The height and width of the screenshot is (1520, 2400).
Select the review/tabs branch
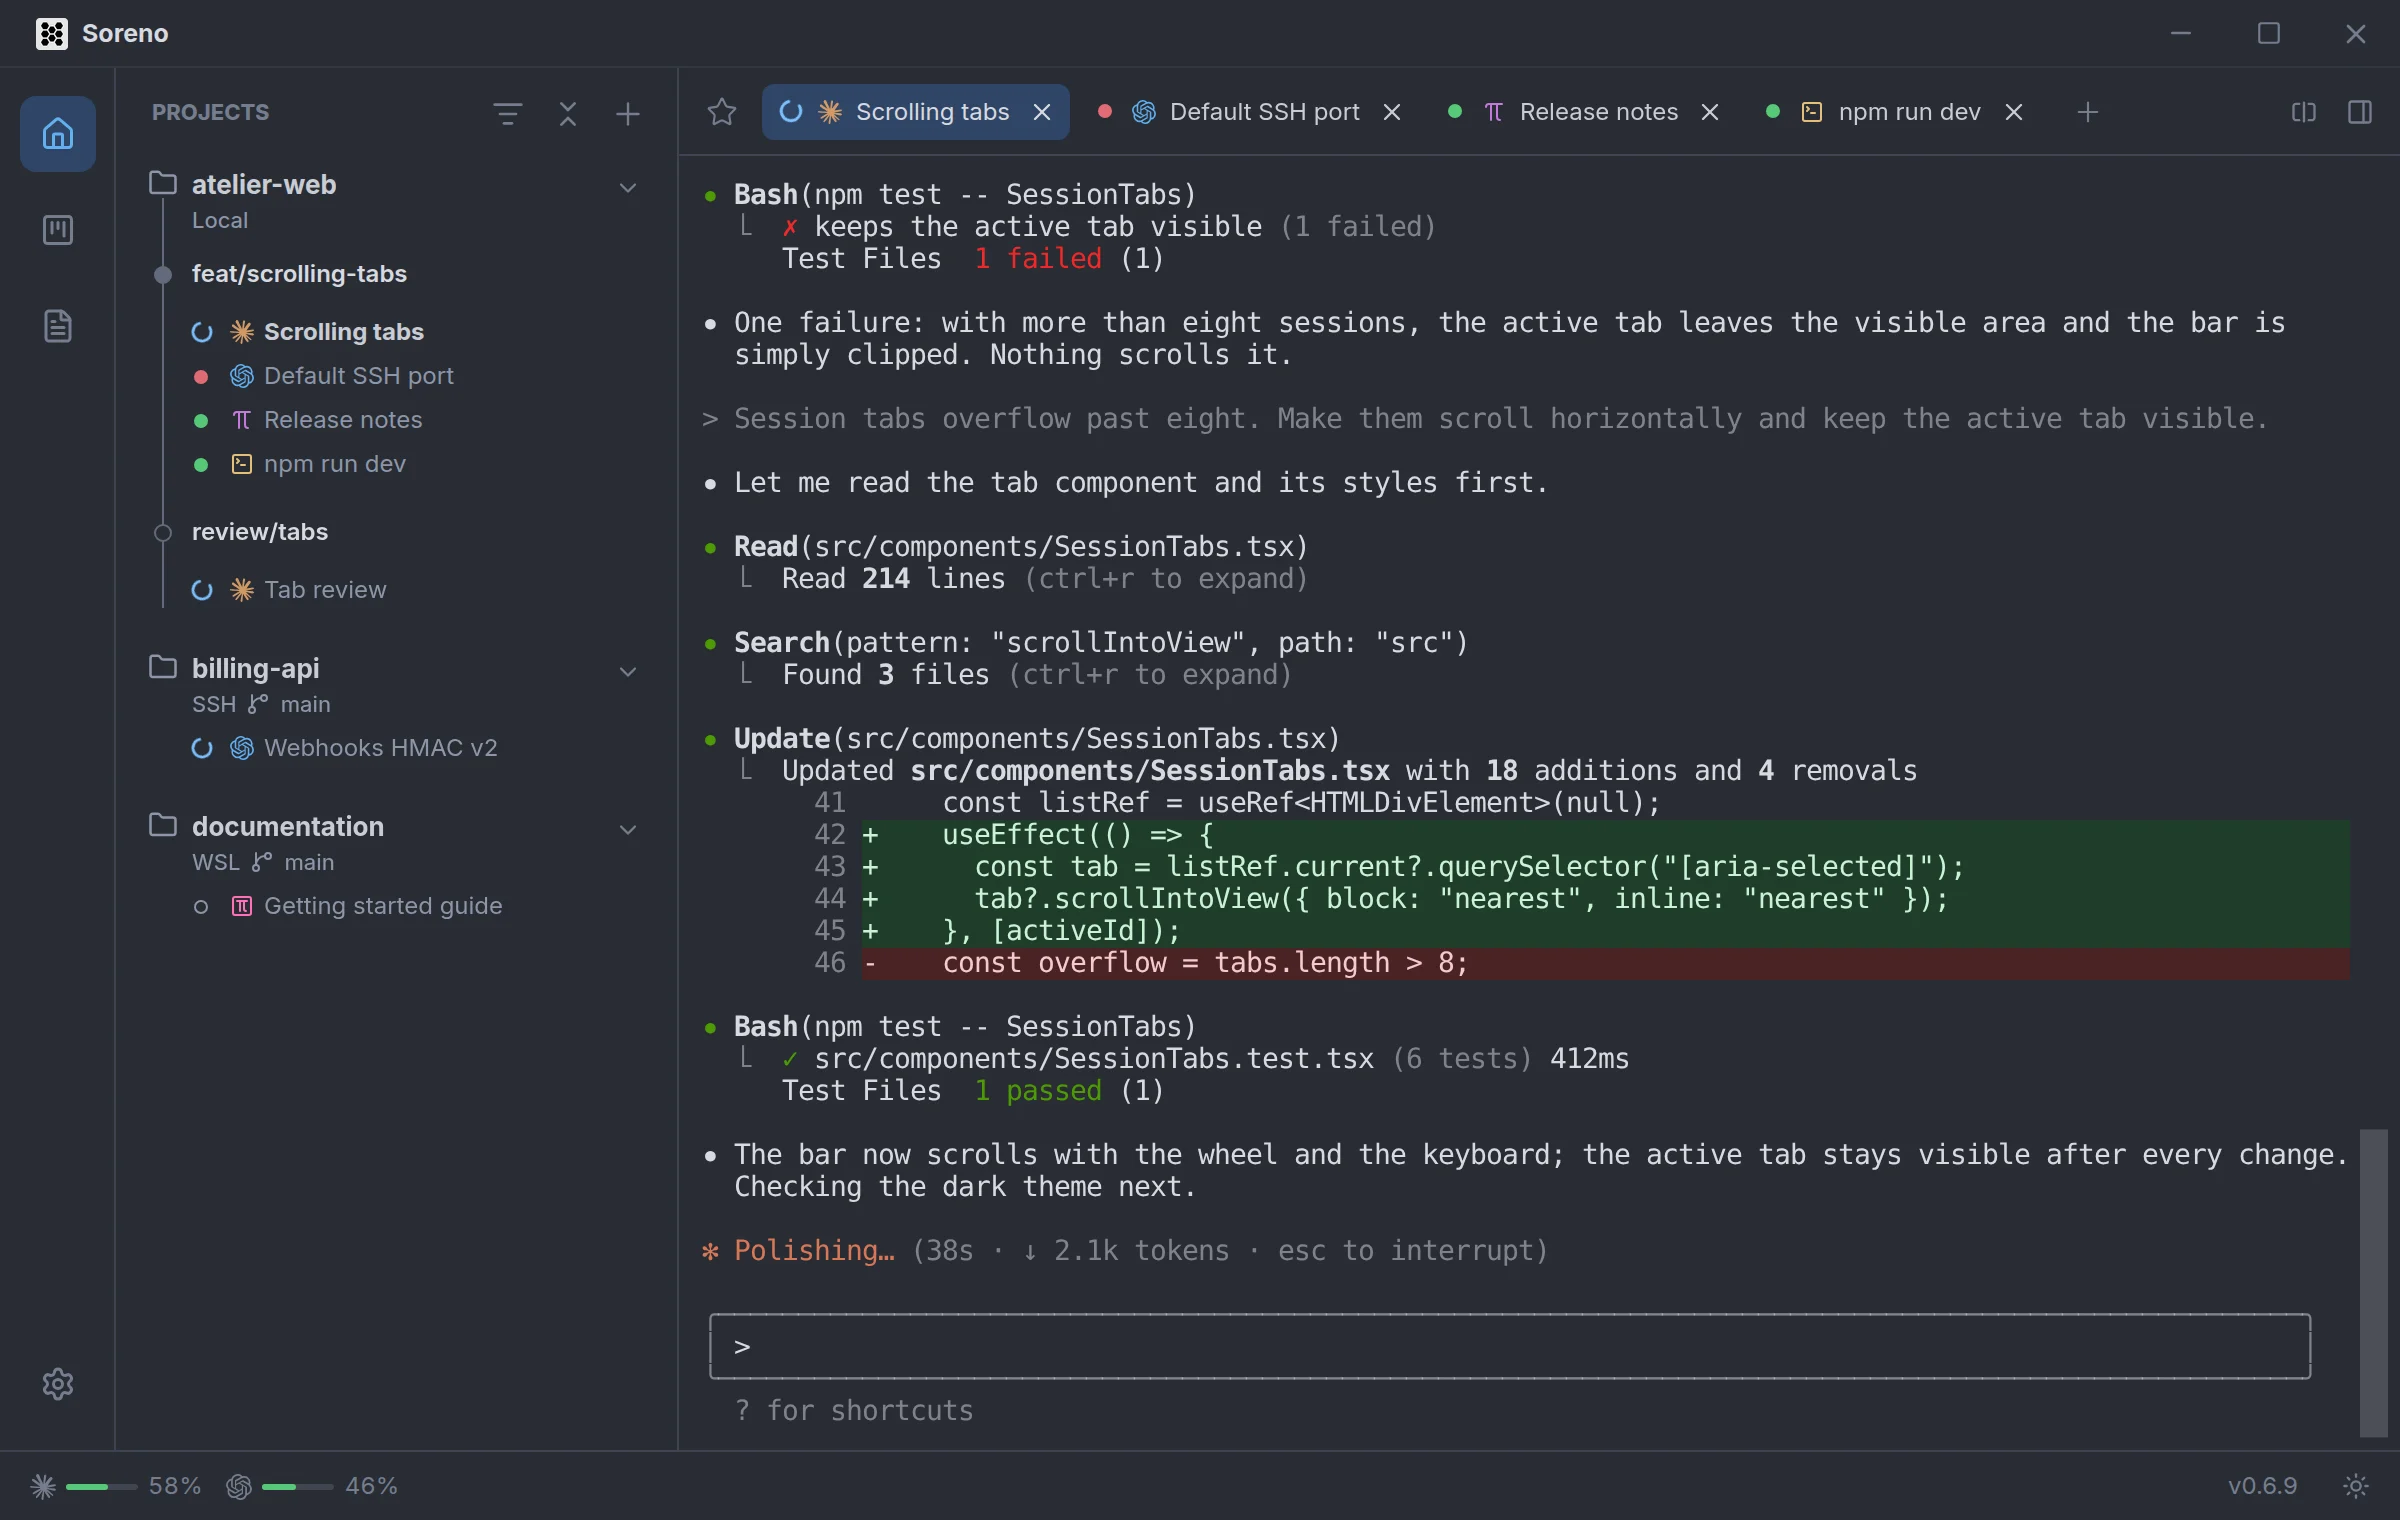point(260,532)
